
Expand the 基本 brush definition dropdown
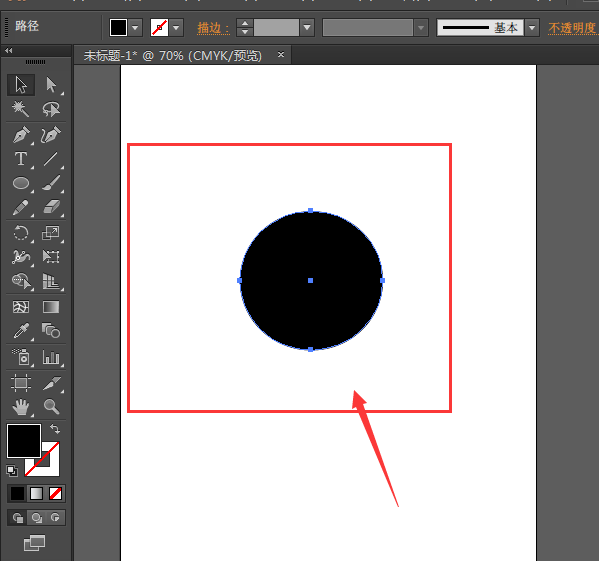coord(532,28)
